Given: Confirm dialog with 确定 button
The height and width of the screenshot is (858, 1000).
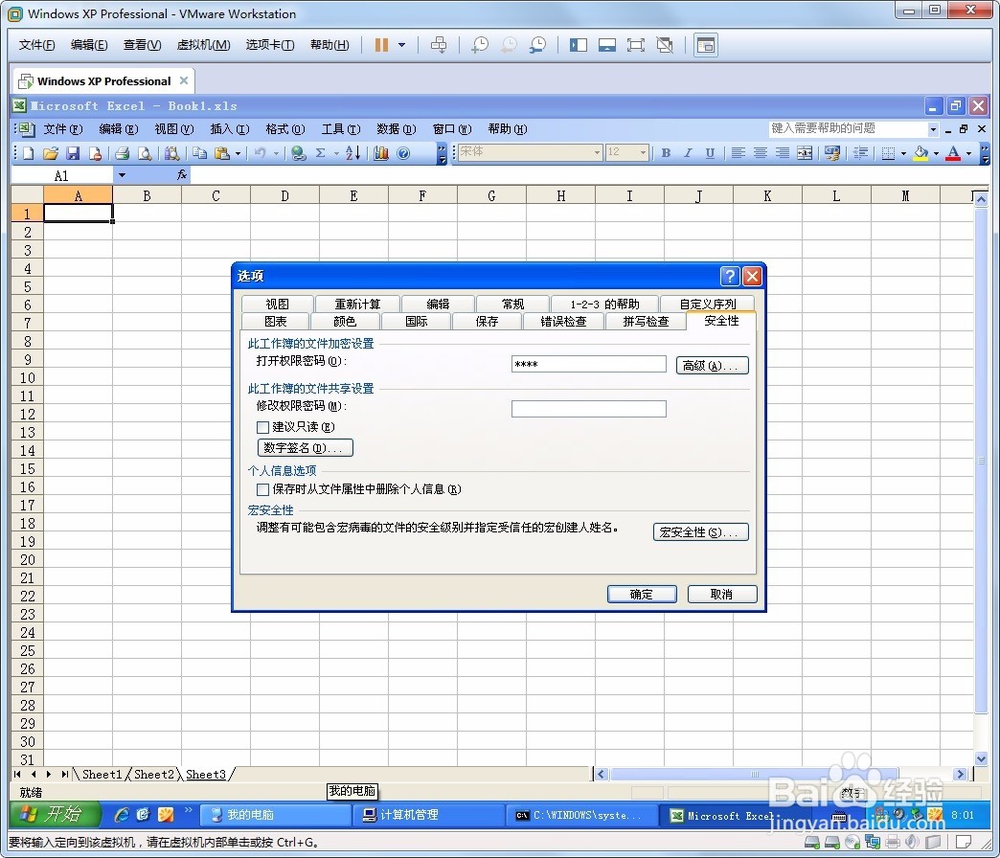Looking at the screenshot, I should (642, 595).
